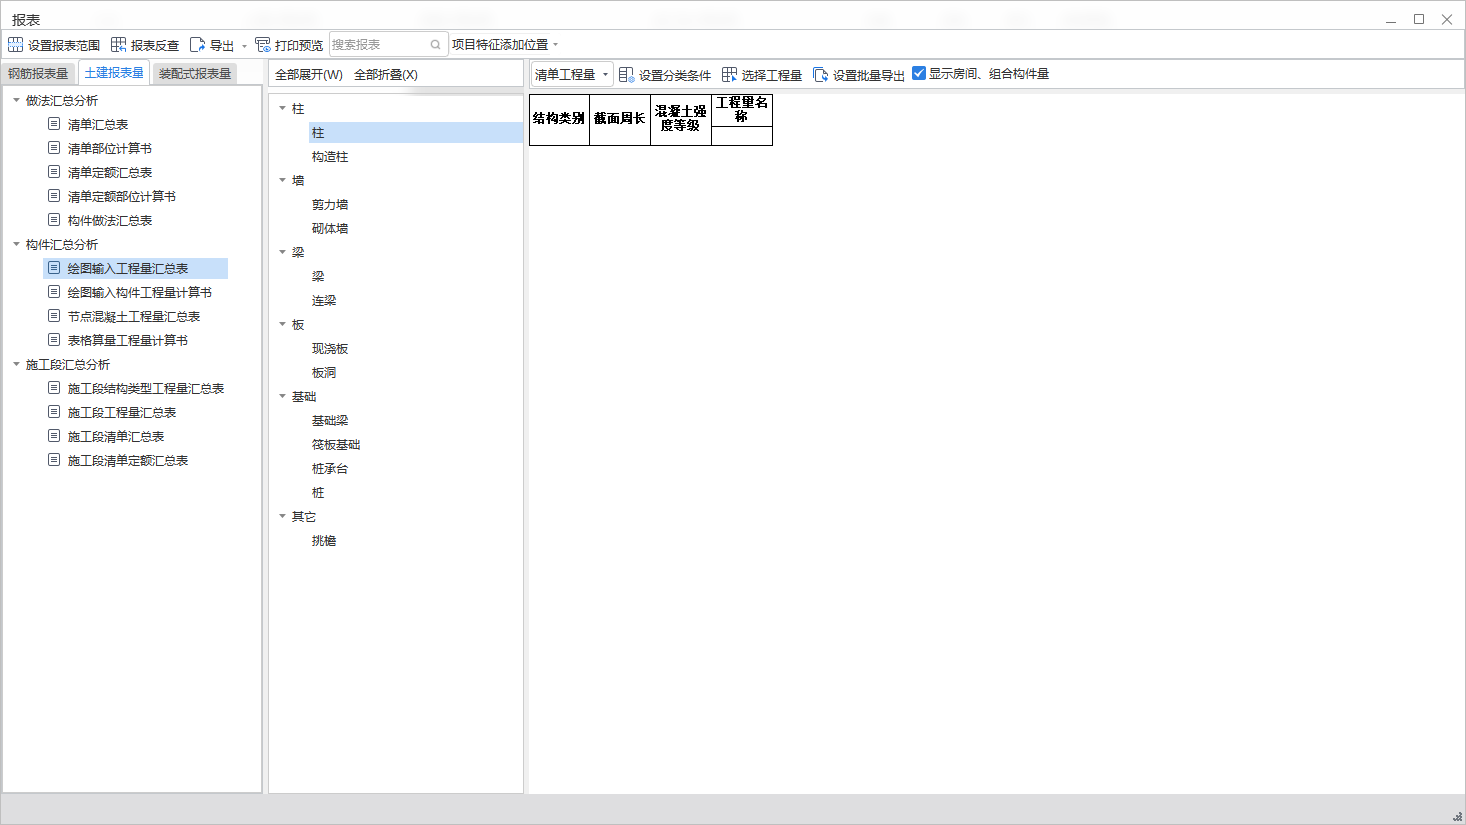Switch to the 土建报表量 tab
Viewport: 1466px width, 825px height.
pos(114,72)
